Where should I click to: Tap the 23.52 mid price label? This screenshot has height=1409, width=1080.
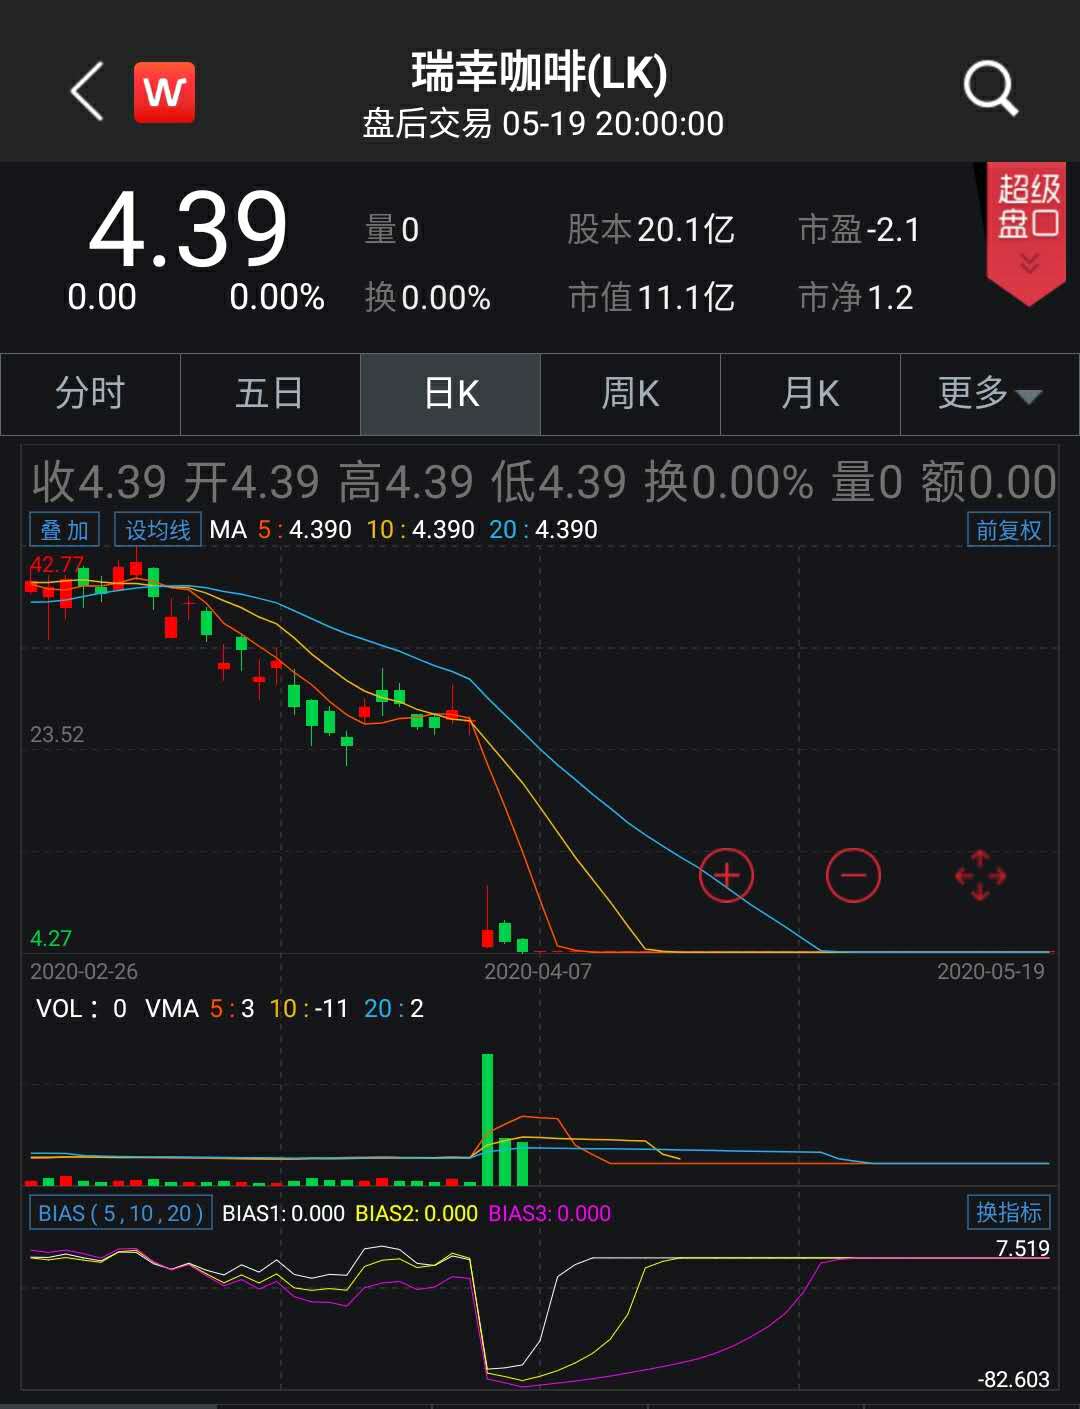[57, 735]
